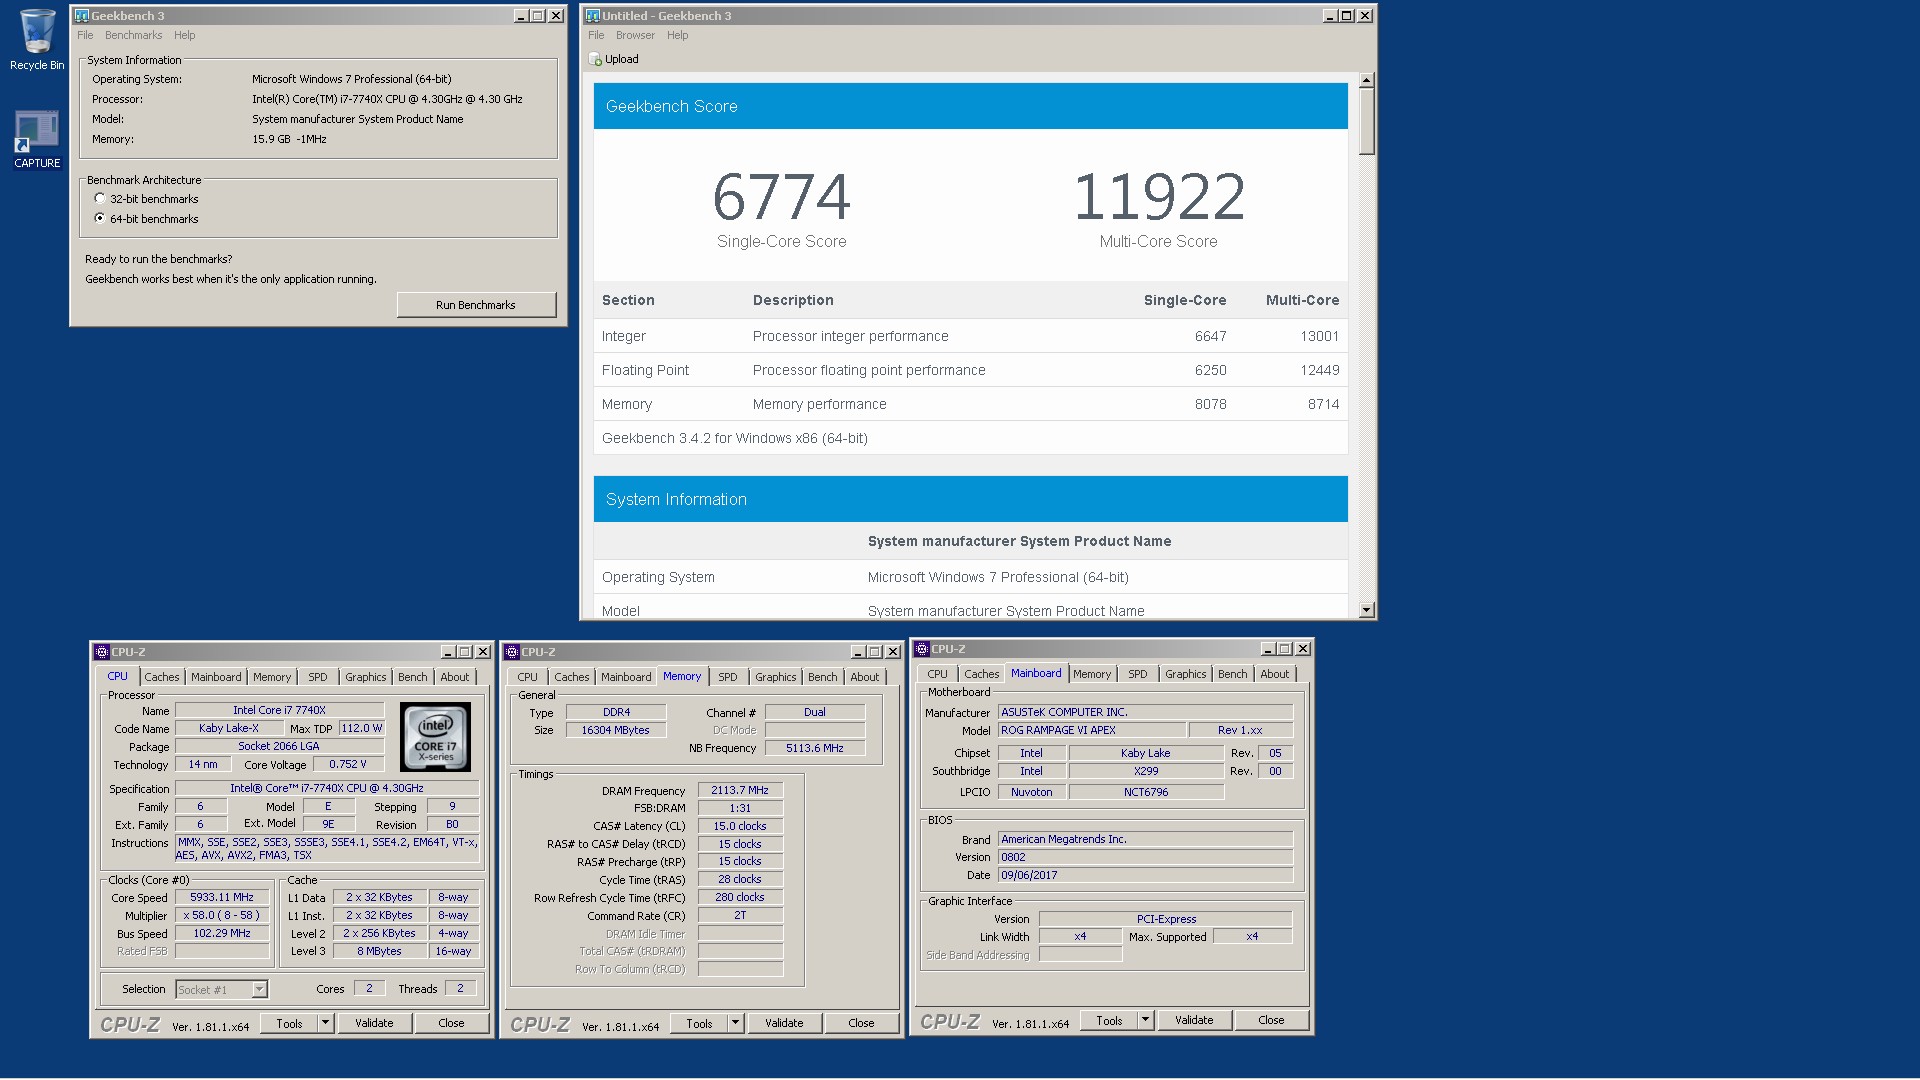Image resolution: width=1920 pixels, height=1080 pixels.
Task: Open File menu in Untitled Geekbench window
Action: click(596, 35)
